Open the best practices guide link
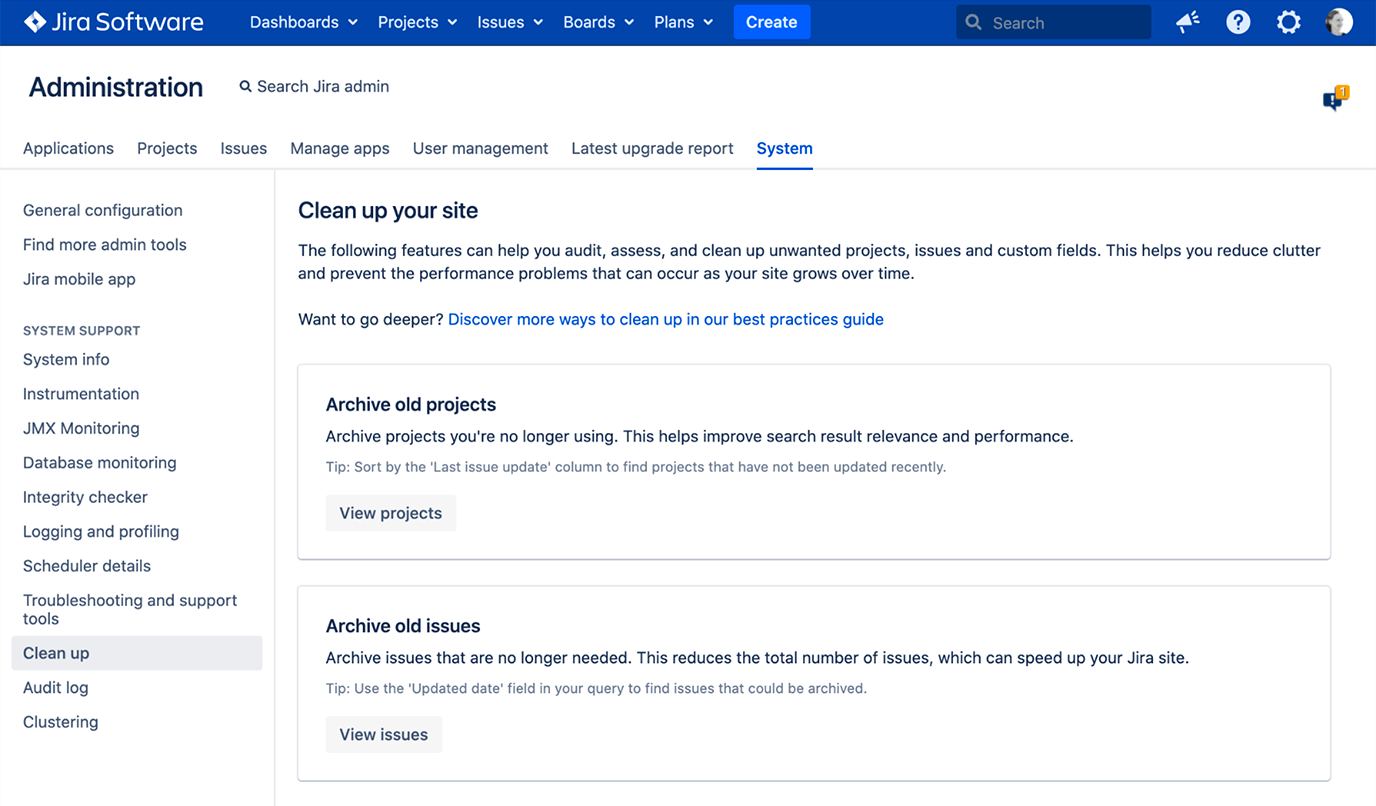 665,318
